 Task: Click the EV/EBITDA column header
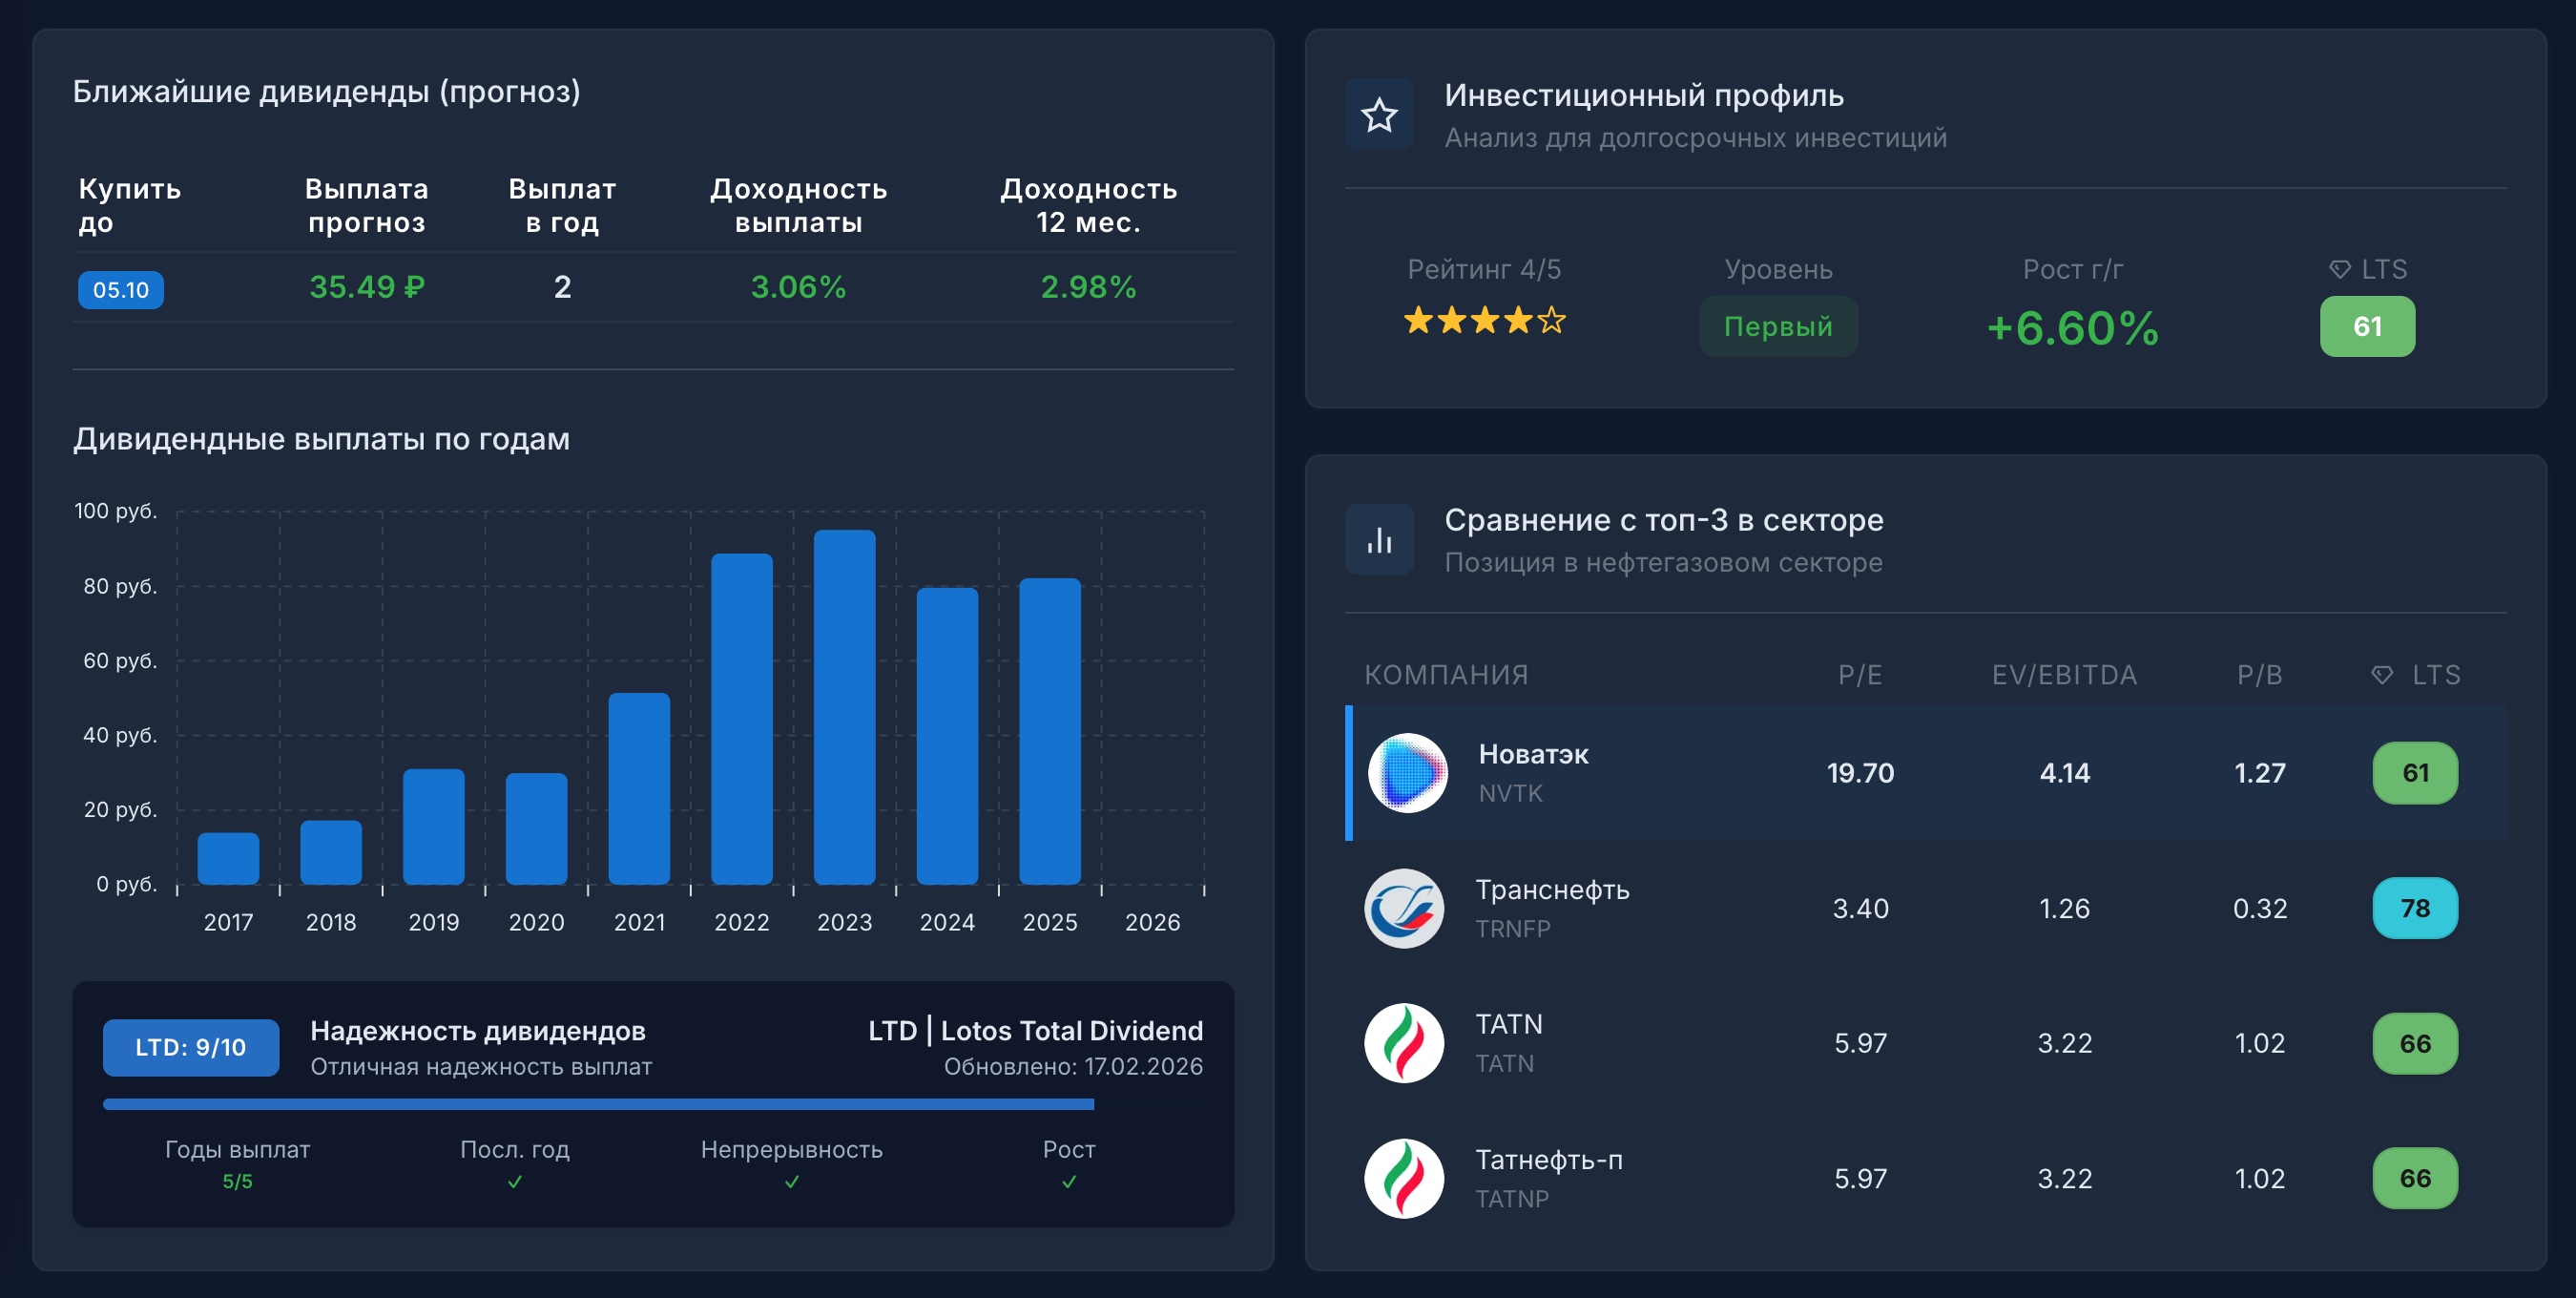pyautogui.click(x=2064, y=675)
